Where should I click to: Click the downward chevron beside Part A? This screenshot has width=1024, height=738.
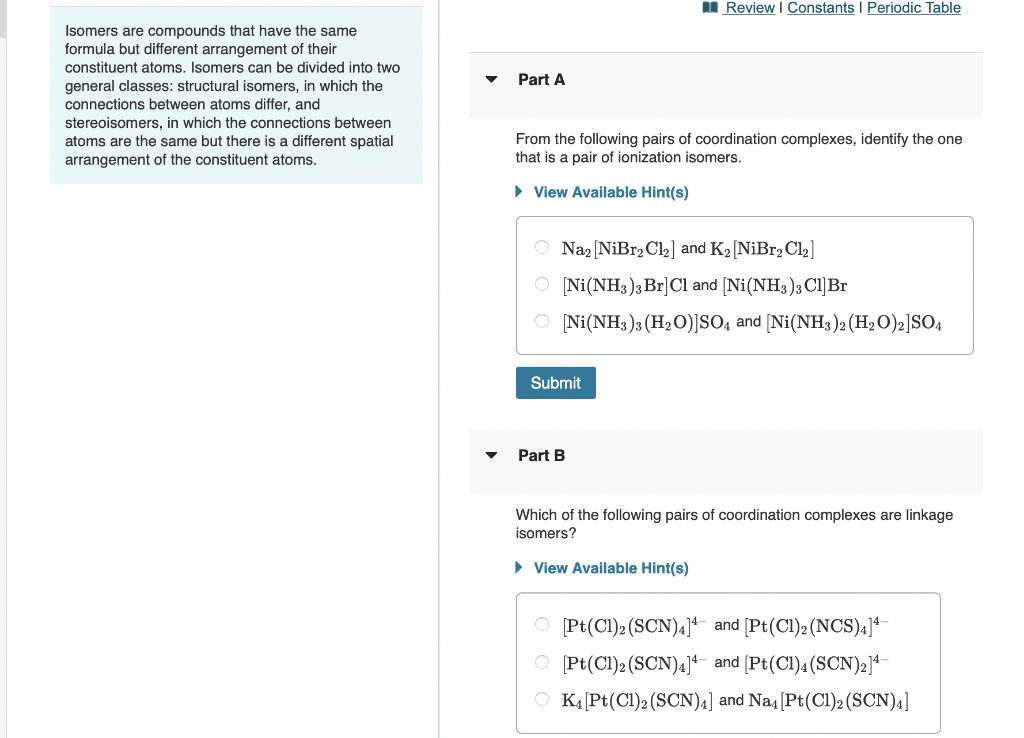[x=491, y=79]
